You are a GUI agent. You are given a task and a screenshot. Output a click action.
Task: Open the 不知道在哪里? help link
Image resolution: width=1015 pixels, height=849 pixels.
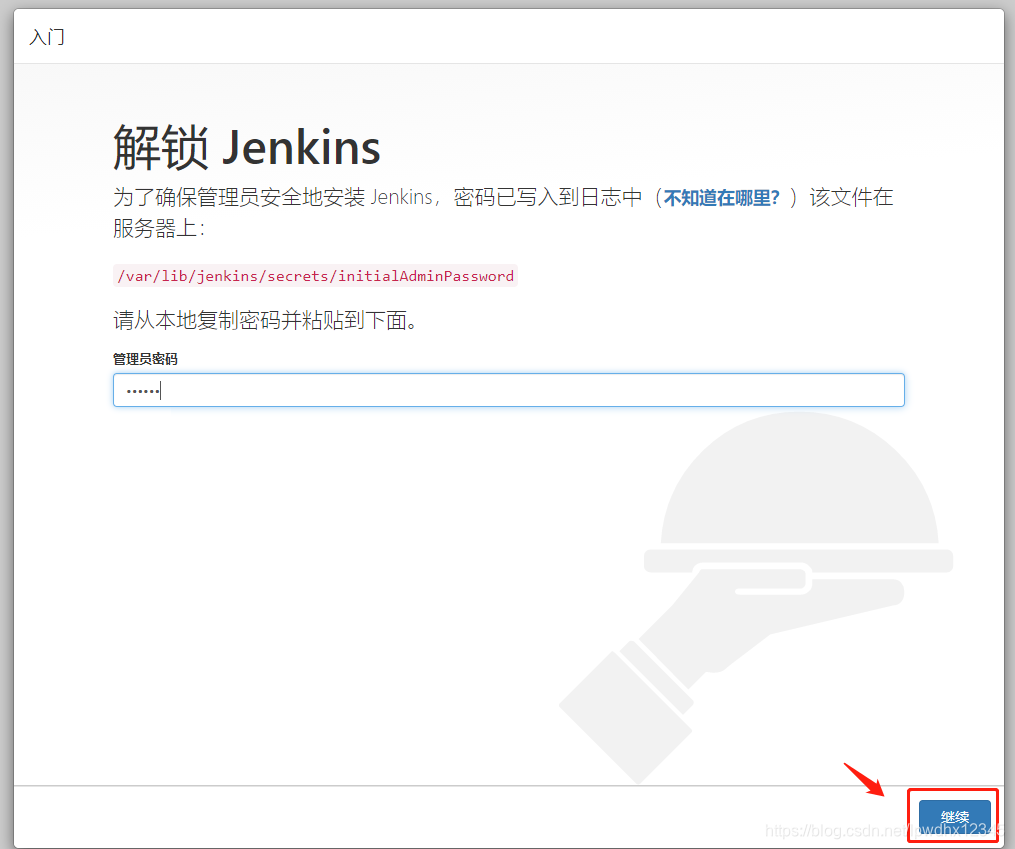pos(722,197)
